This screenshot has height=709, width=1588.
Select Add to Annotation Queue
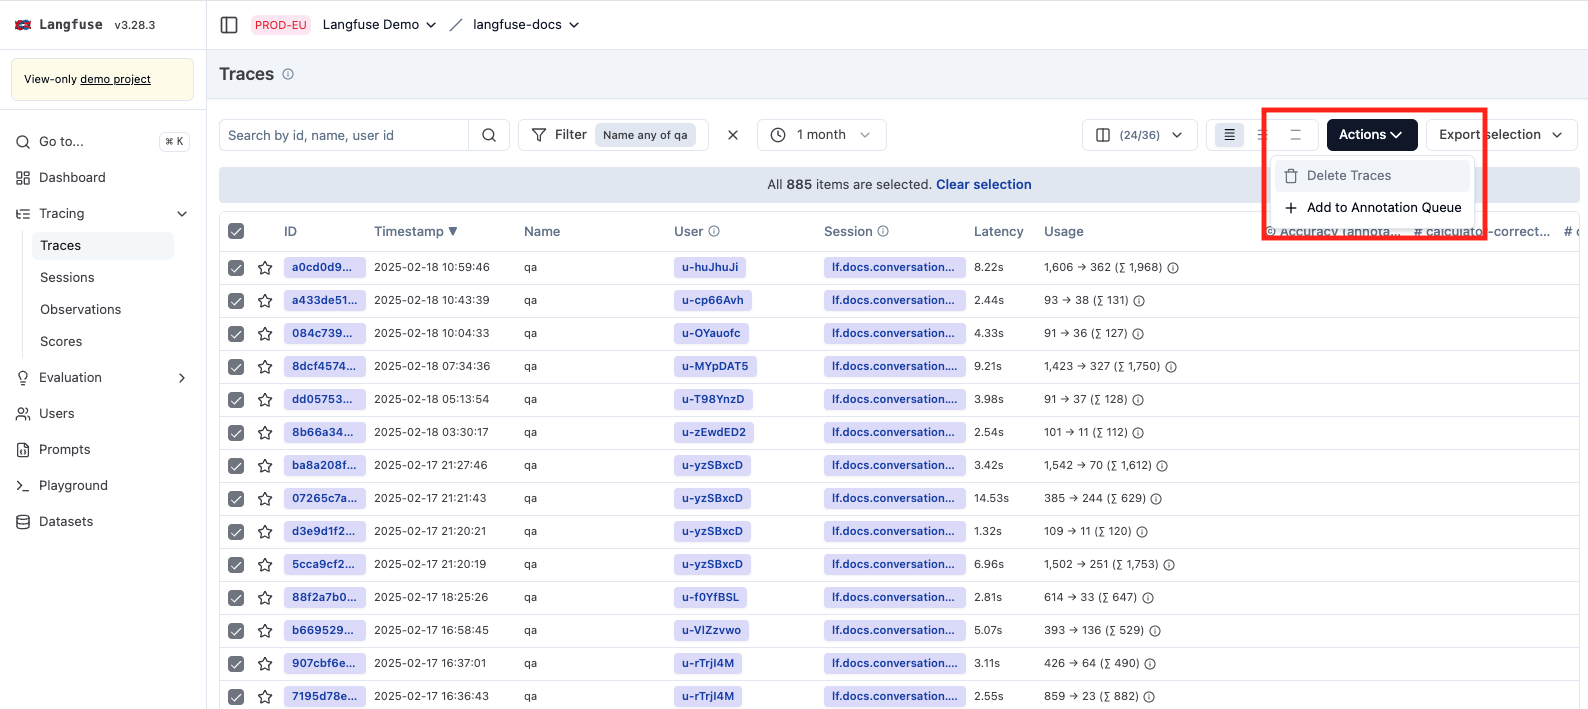click(x=1383, y=208)
